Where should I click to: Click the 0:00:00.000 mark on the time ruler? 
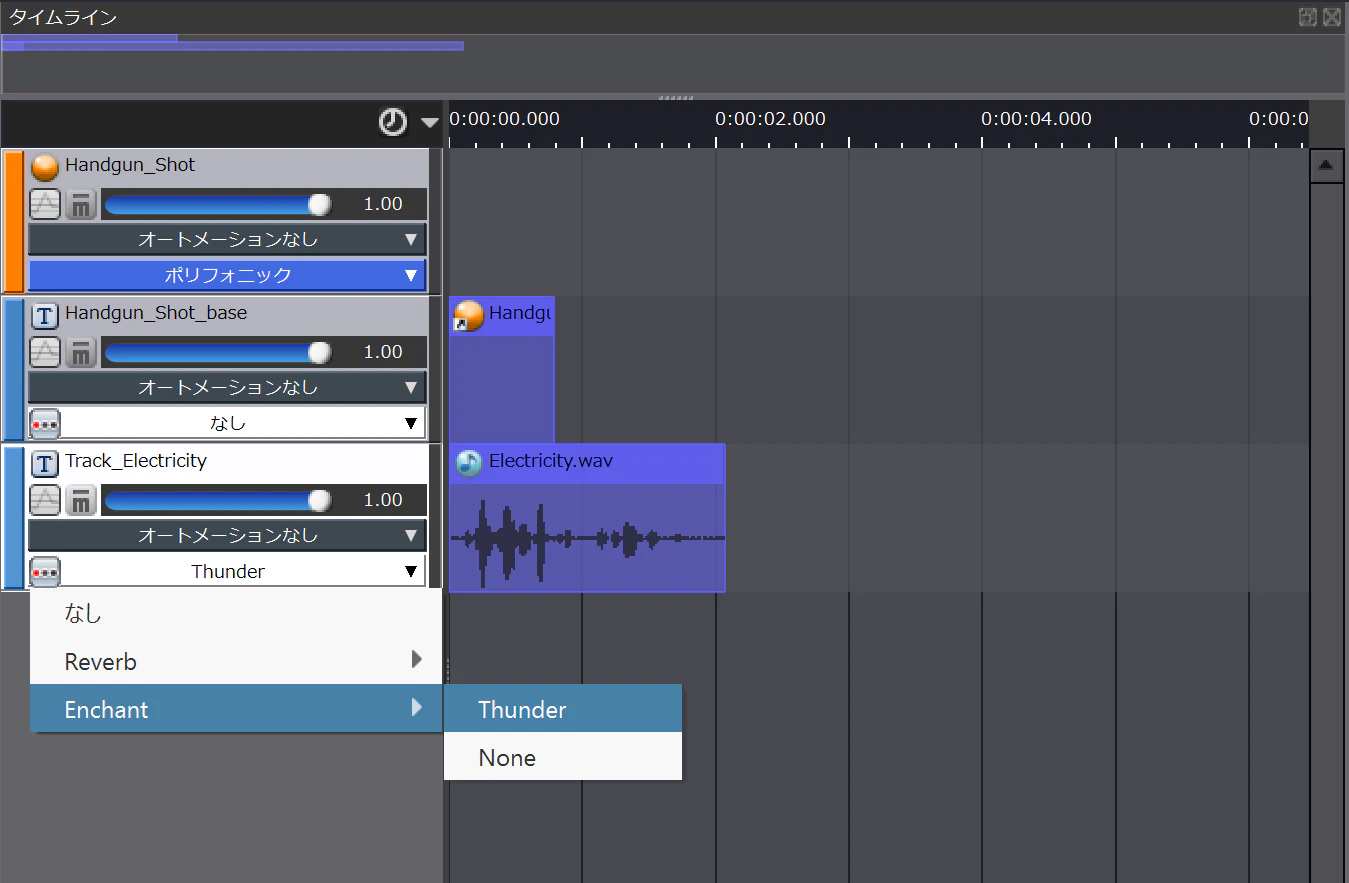[504, 119]
